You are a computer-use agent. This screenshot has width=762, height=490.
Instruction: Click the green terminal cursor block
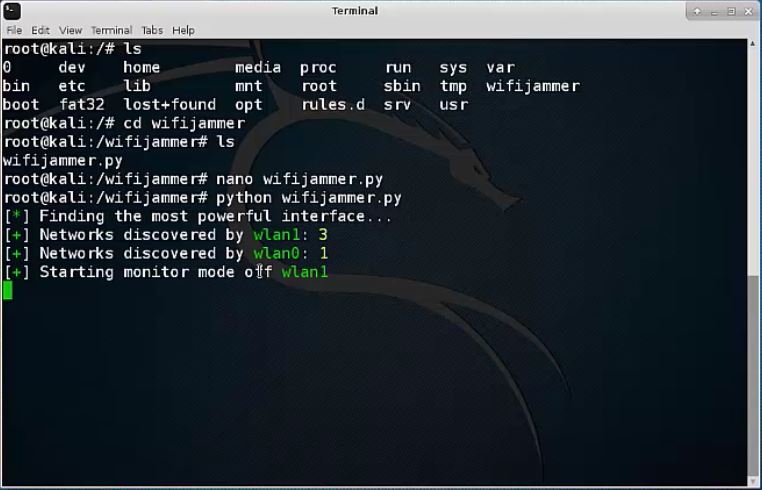[x=7, y=291]
